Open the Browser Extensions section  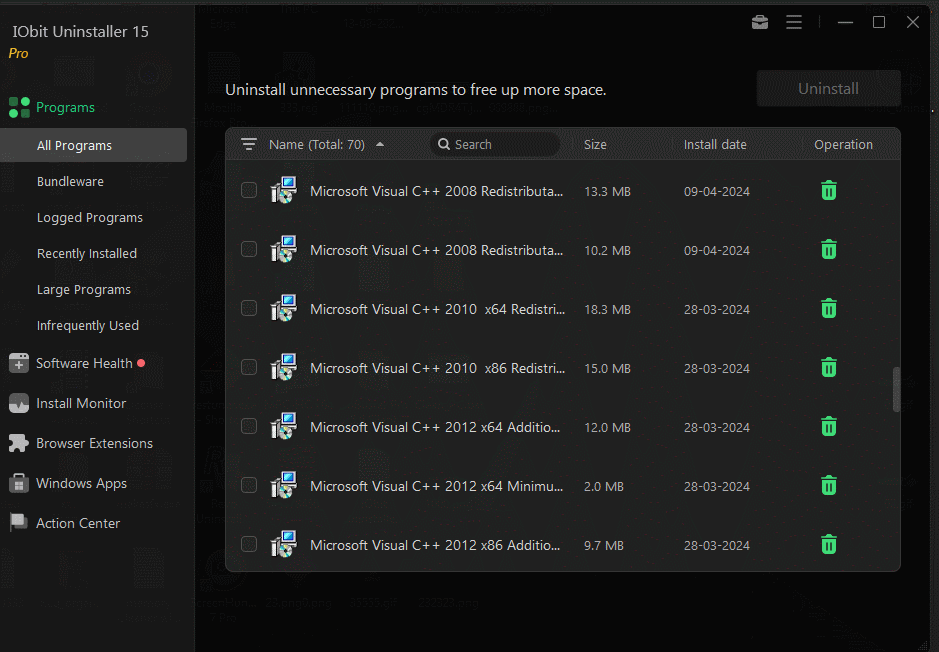coord(94,443)
